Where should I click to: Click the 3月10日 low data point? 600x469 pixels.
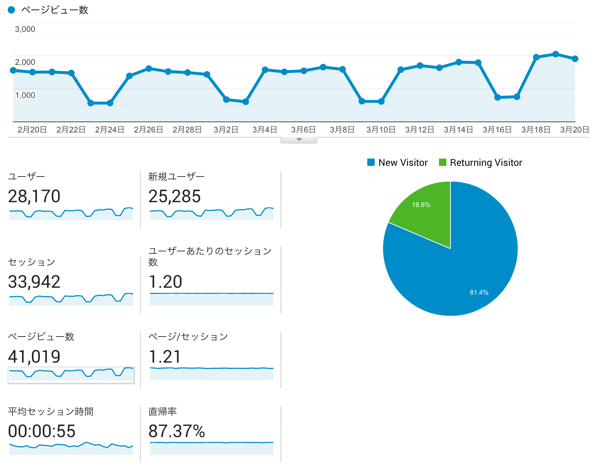[x=381, y=101]
